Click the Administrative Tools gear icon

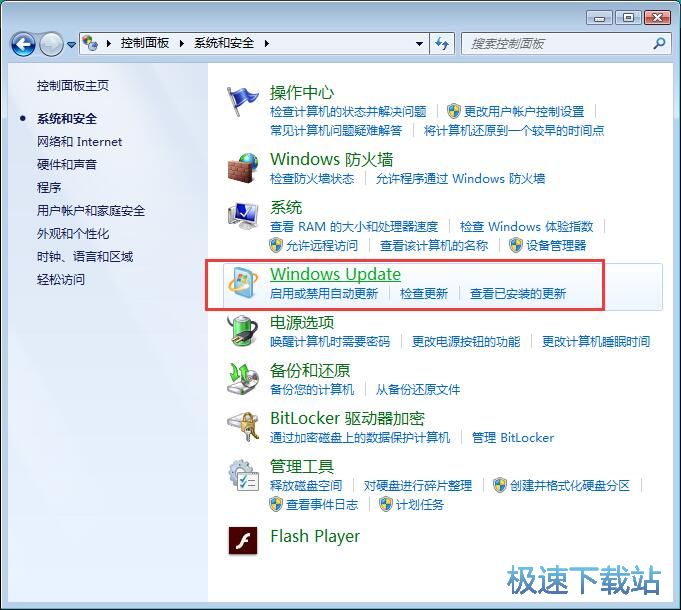point(243,475)
